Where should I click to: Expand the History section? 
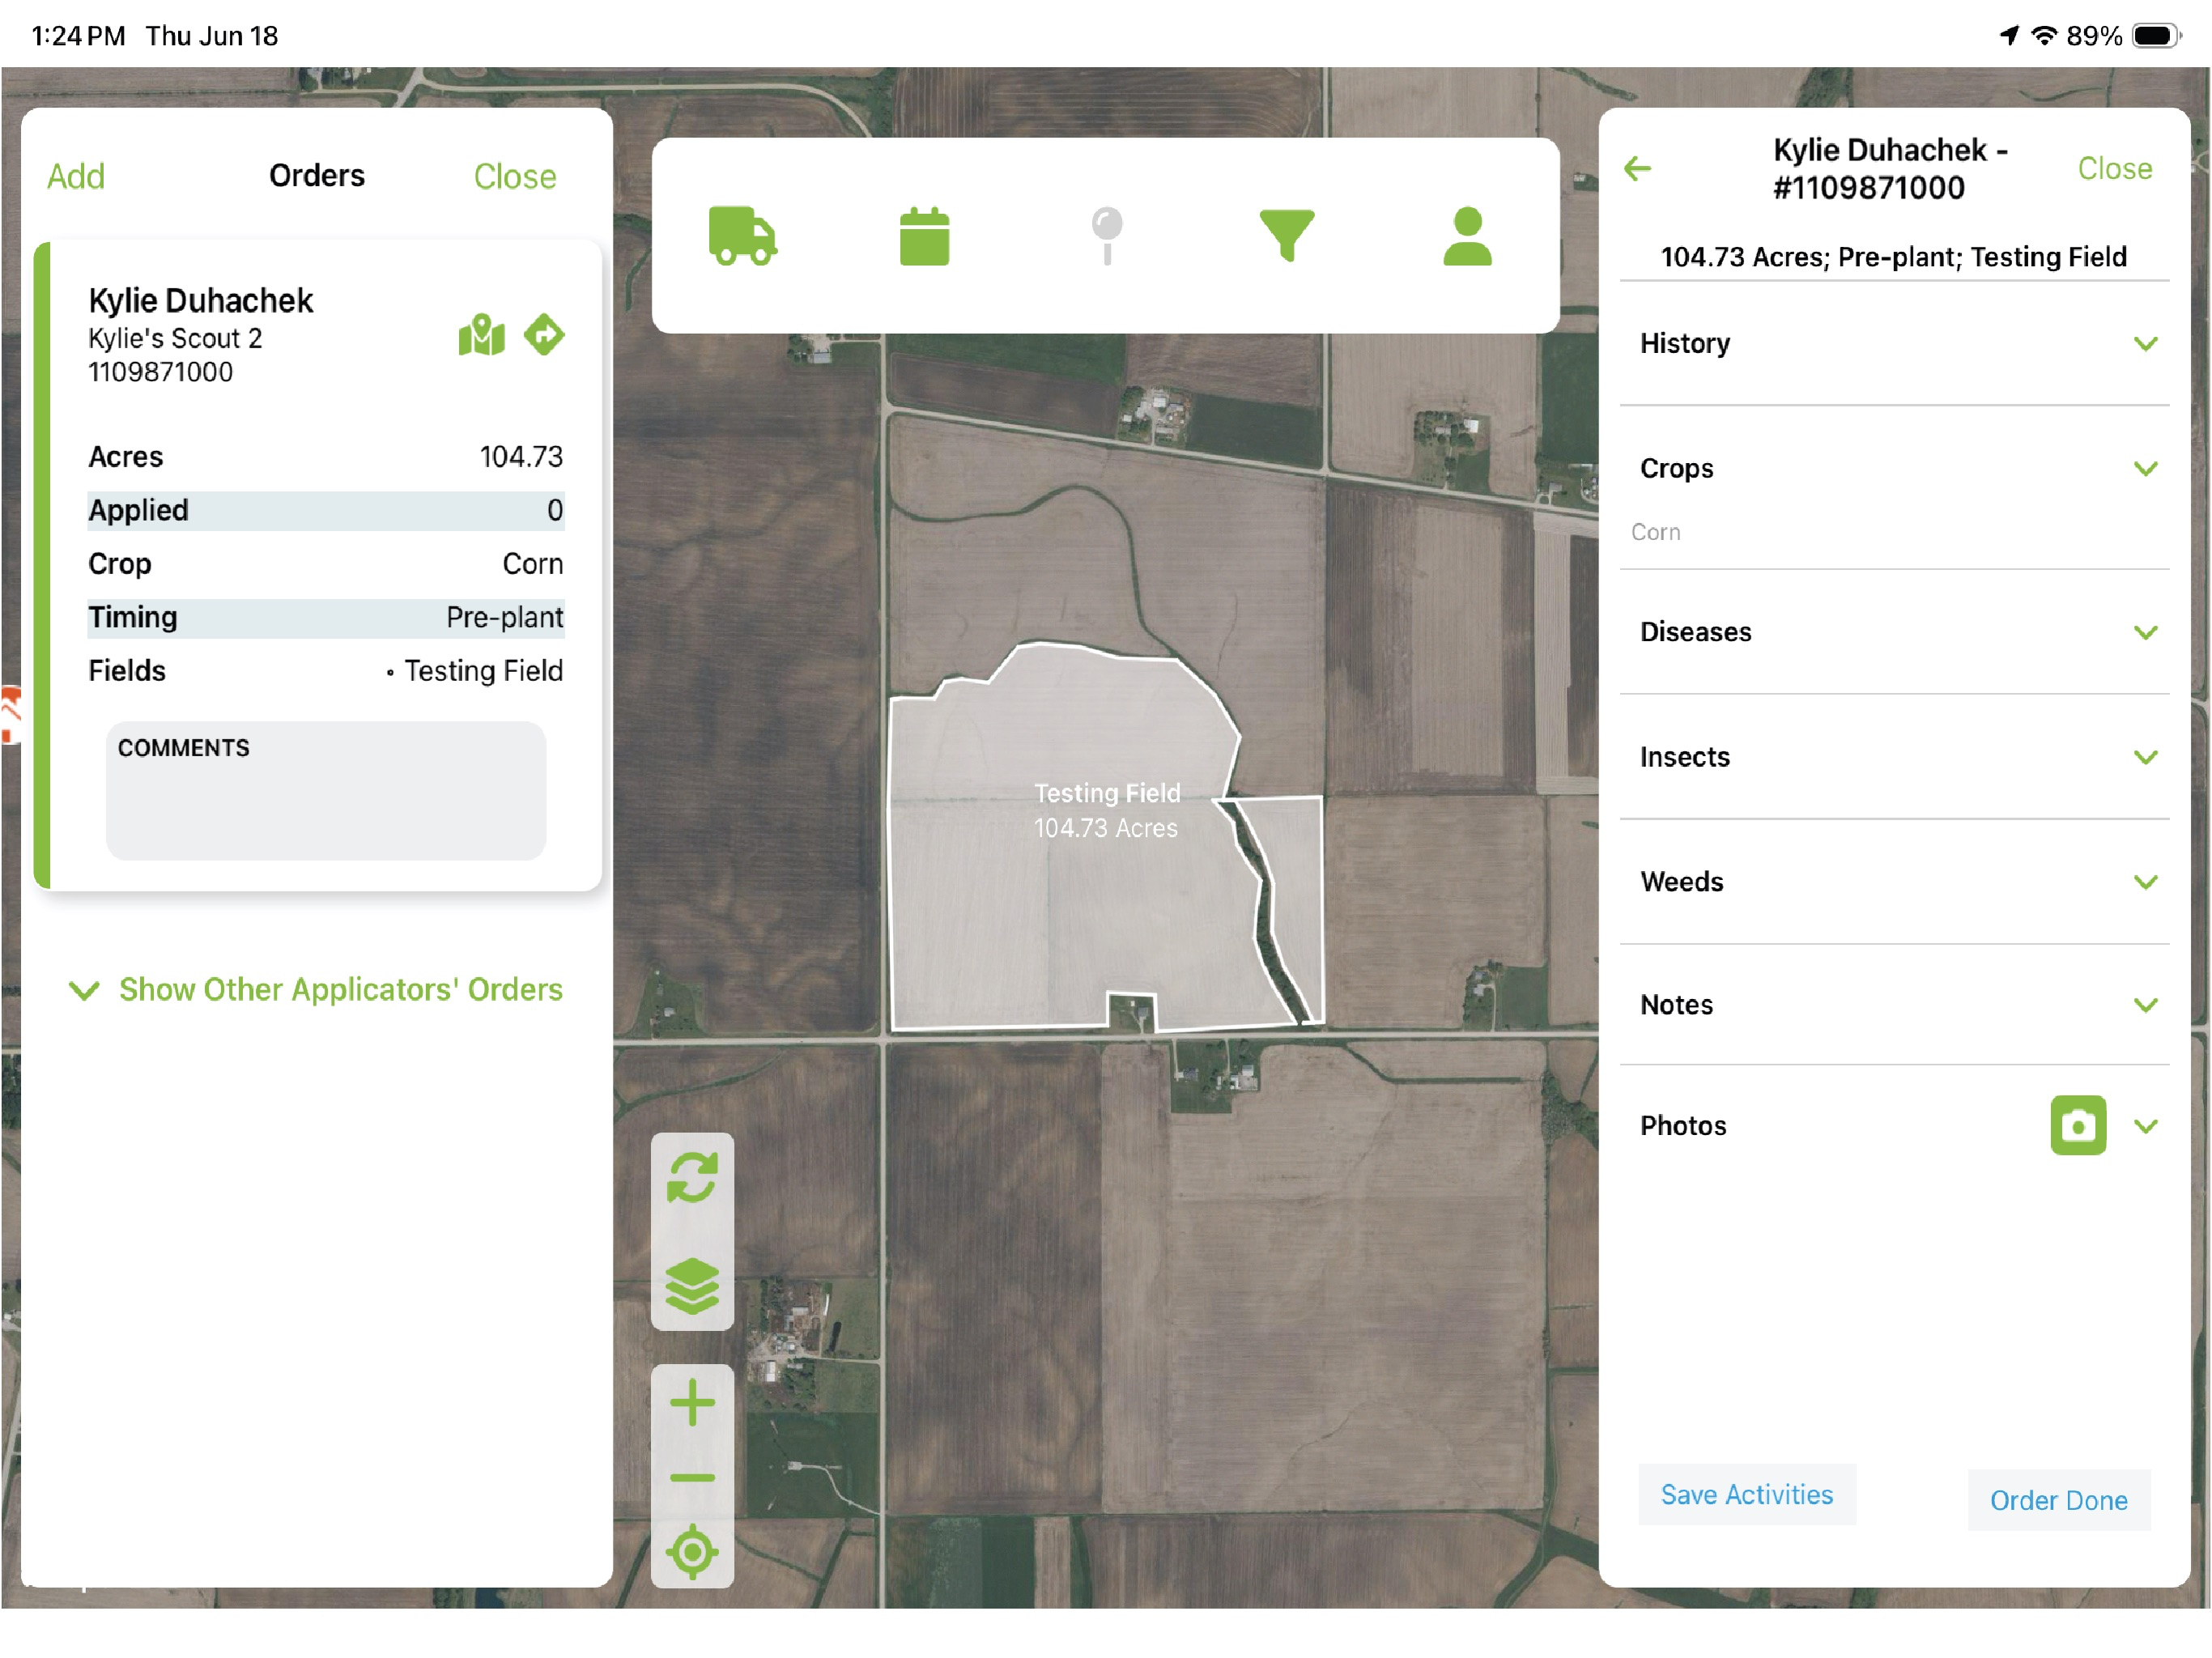1894,344
